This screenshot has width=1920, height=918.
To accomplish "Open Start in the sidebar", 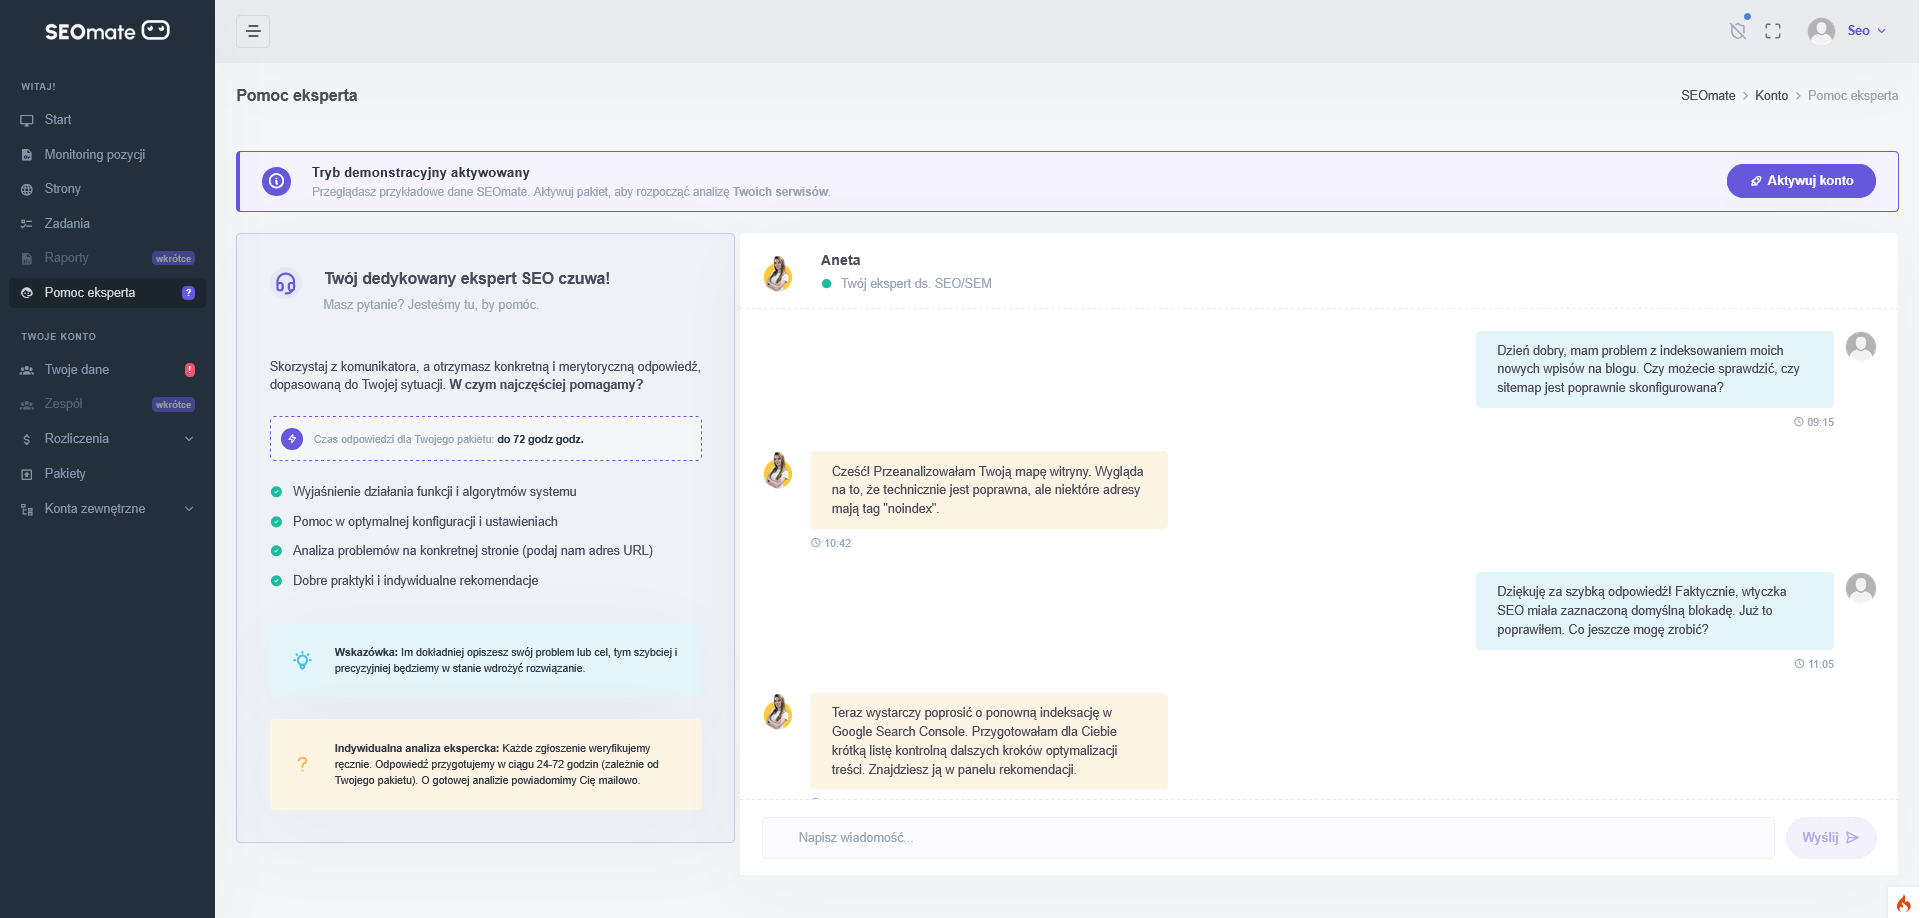I will coord(58,120).
